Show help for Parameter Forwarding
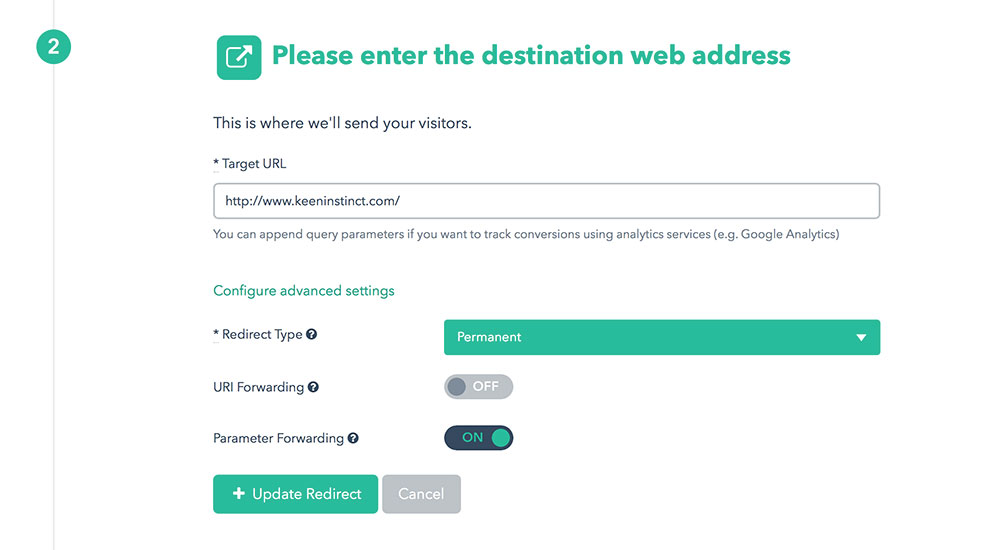 coord(353,438)
